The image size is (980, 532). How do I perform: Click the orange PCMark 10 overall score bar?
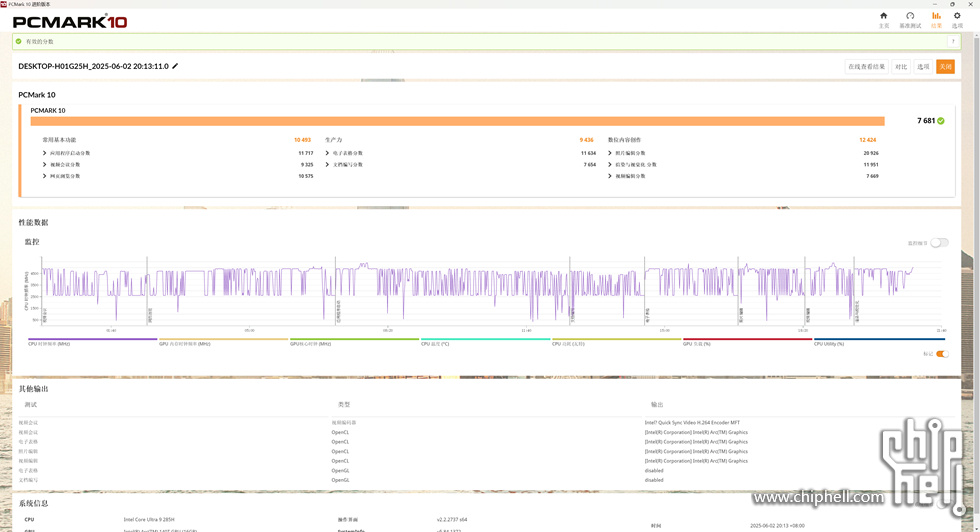coord(458,121)
